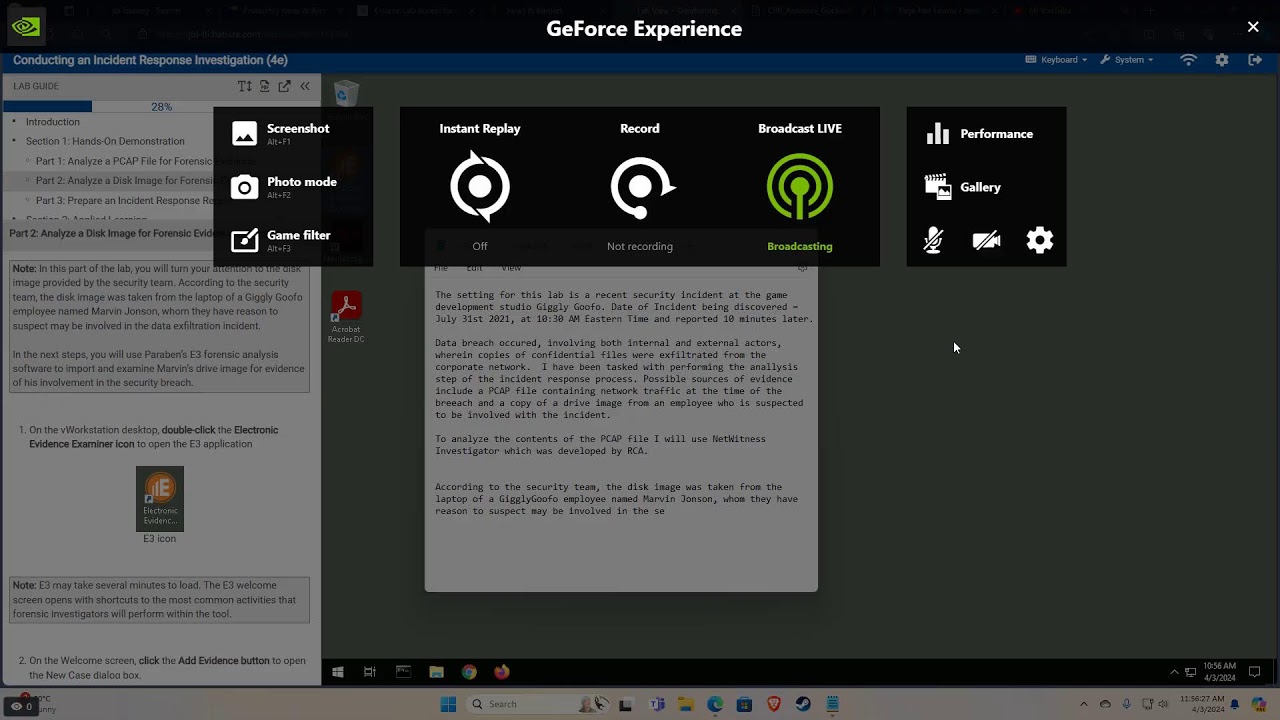
Task: Collapse the Lab Guide panel
Action: pyautogui.click(x=305, y=86)
